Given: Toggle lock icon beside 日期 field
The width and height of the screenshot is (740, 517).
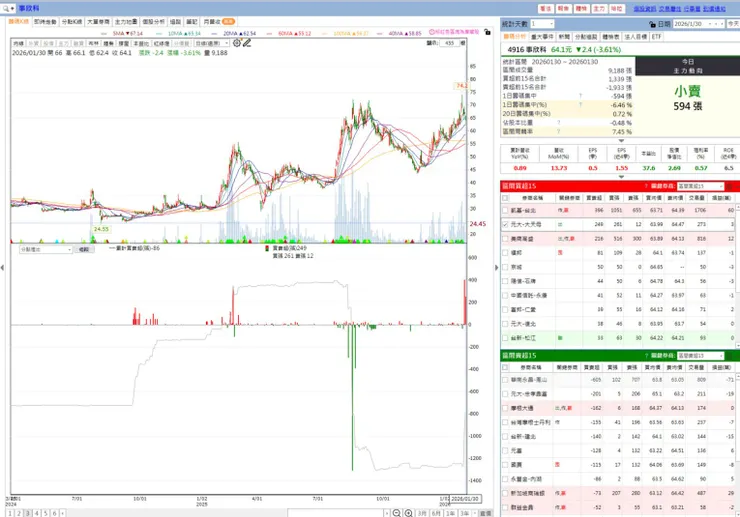Looking at the screenshot, I should point(652,24).
